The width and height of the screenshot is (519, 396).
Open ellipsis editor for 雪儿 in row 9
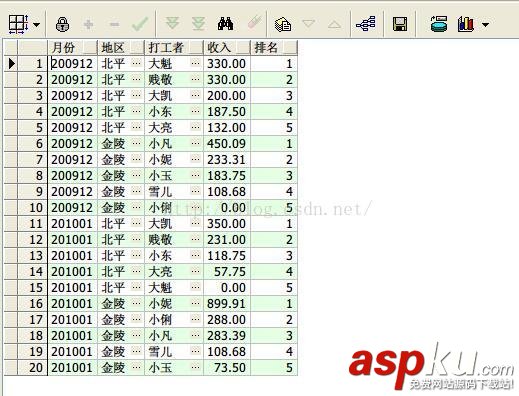click(x=196, y=190)
